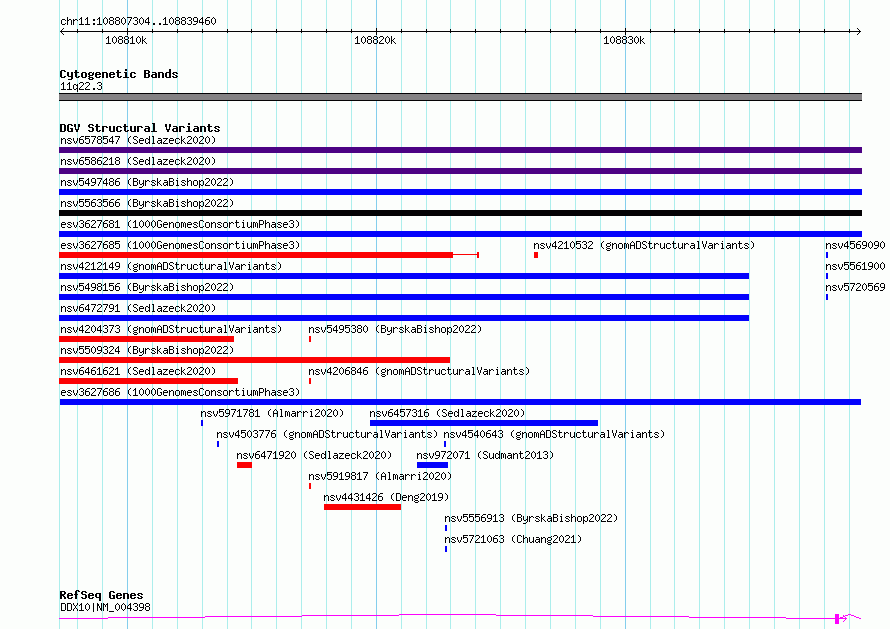Screen dimensions: 890x629
Task: Click the left arrow end of the ruler
Action: click(x=62, y=31)
